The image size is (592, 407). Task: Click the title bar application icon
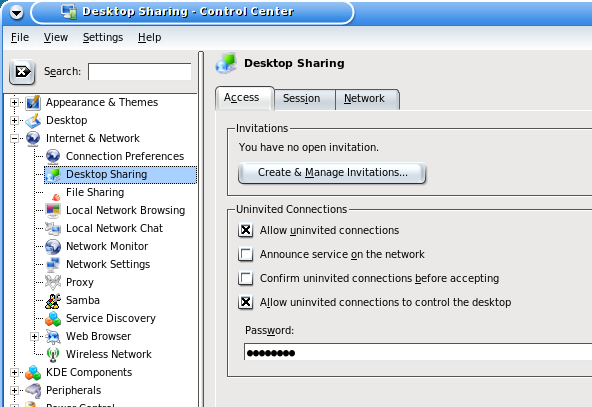69,12
